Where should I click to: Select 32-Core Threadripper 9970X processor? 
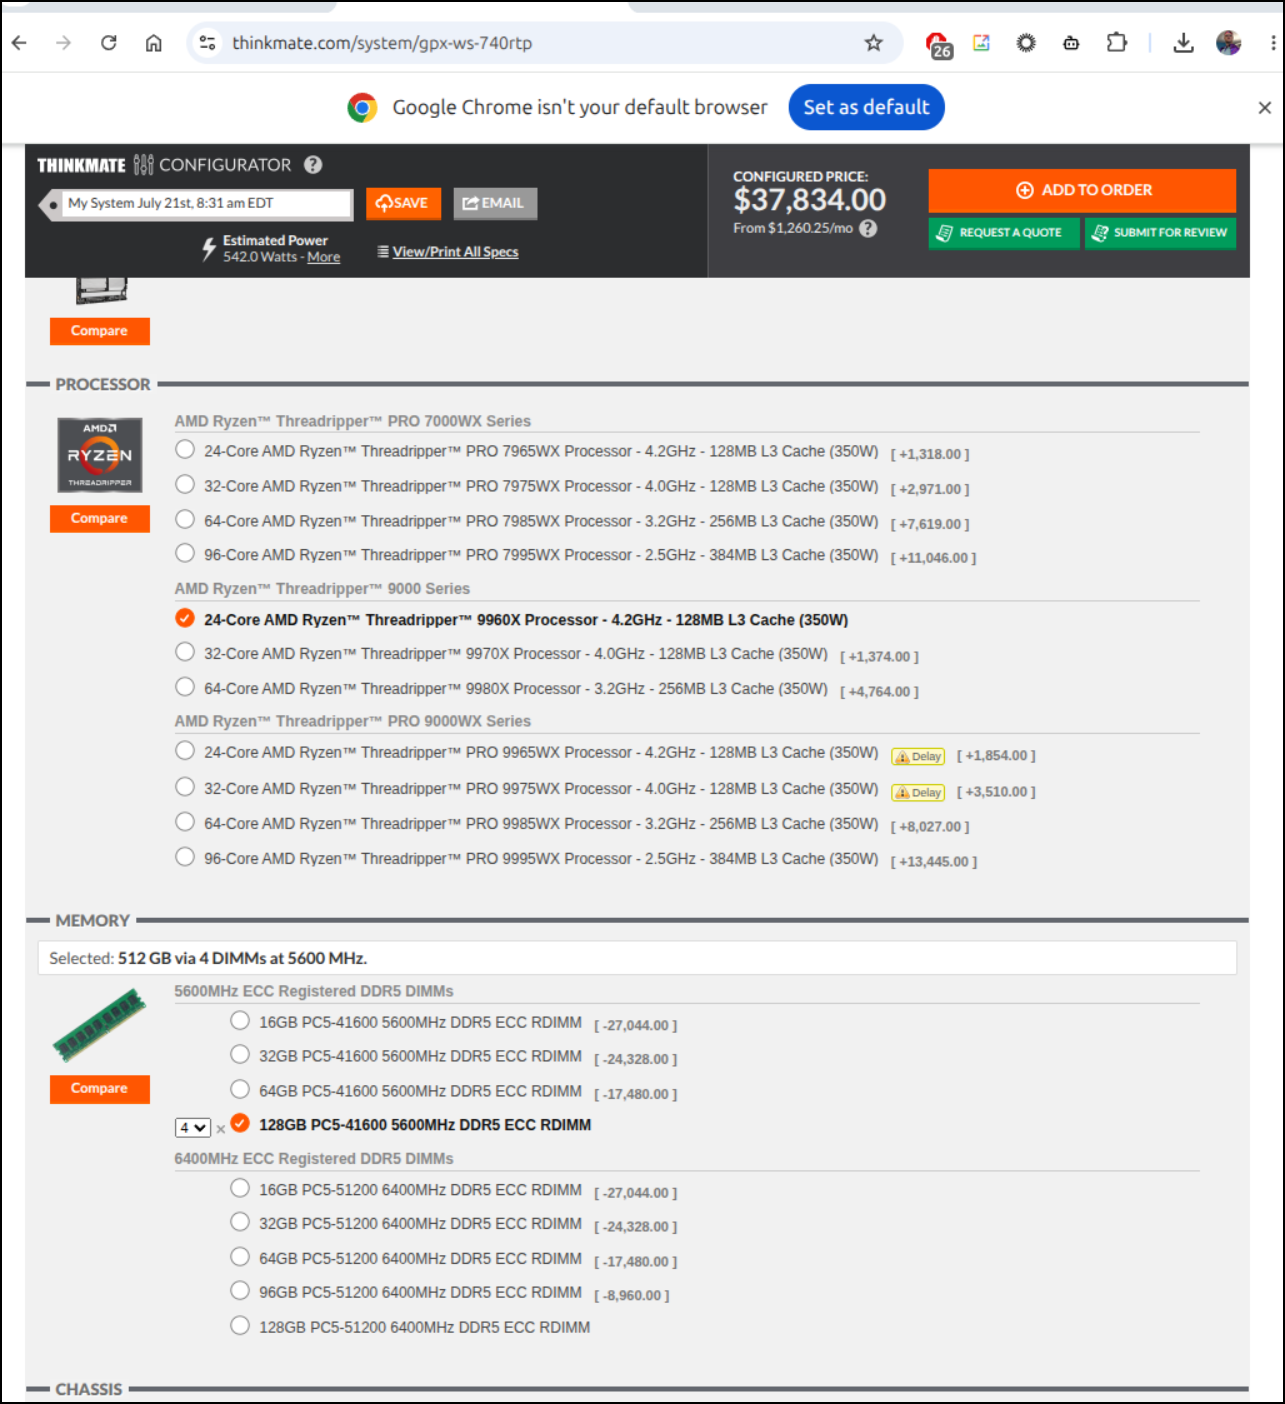[185, 653]
